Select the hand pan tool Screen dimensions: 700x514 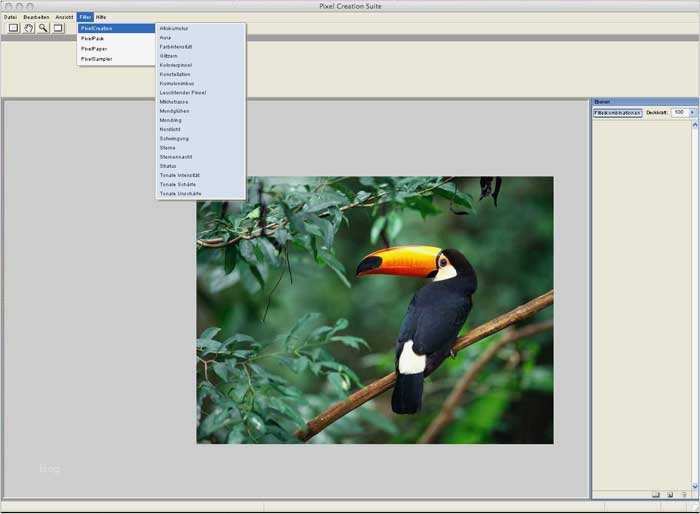pyautogui.click(x=29, y=28)
